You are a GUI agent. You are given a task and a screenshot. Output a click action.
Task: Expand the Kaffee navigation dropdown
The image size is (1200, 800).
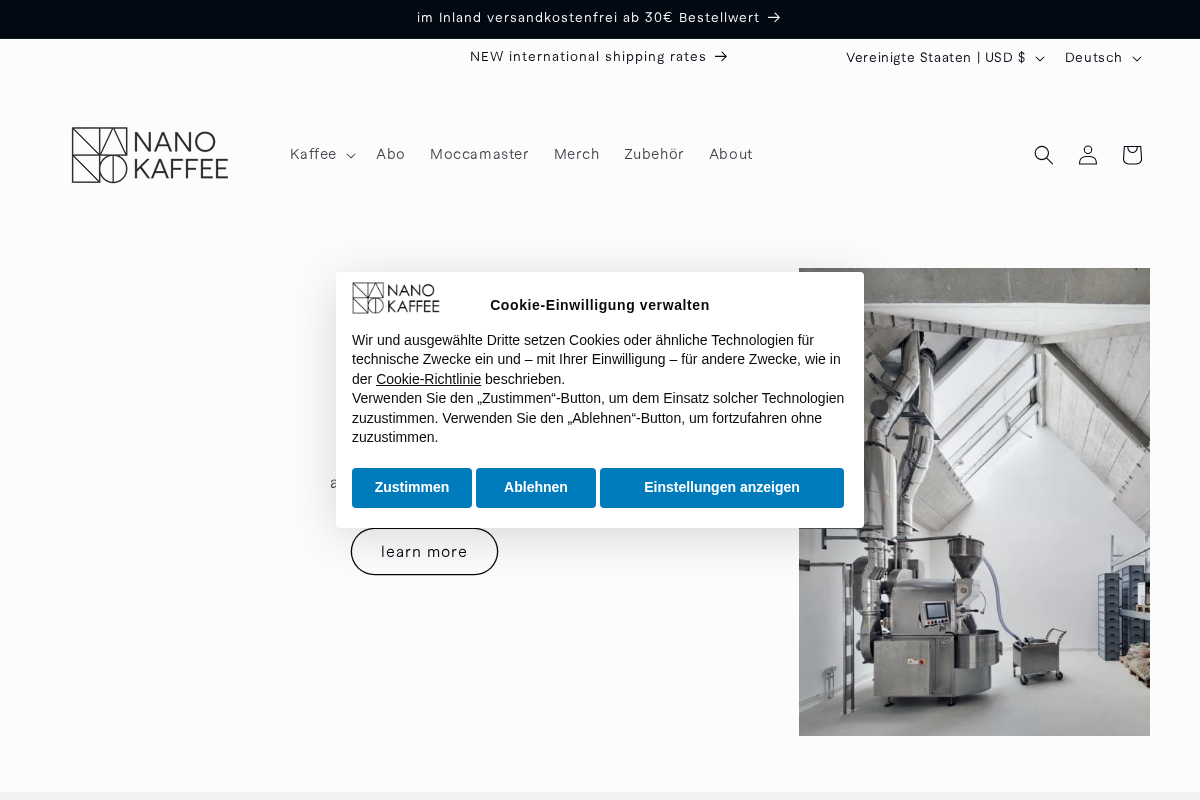click(x=320, y=154)
